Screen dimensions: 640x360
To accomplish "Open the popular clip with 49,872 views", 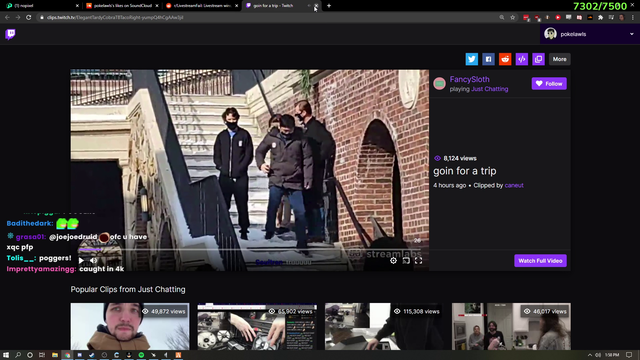I will click(130, 326).
